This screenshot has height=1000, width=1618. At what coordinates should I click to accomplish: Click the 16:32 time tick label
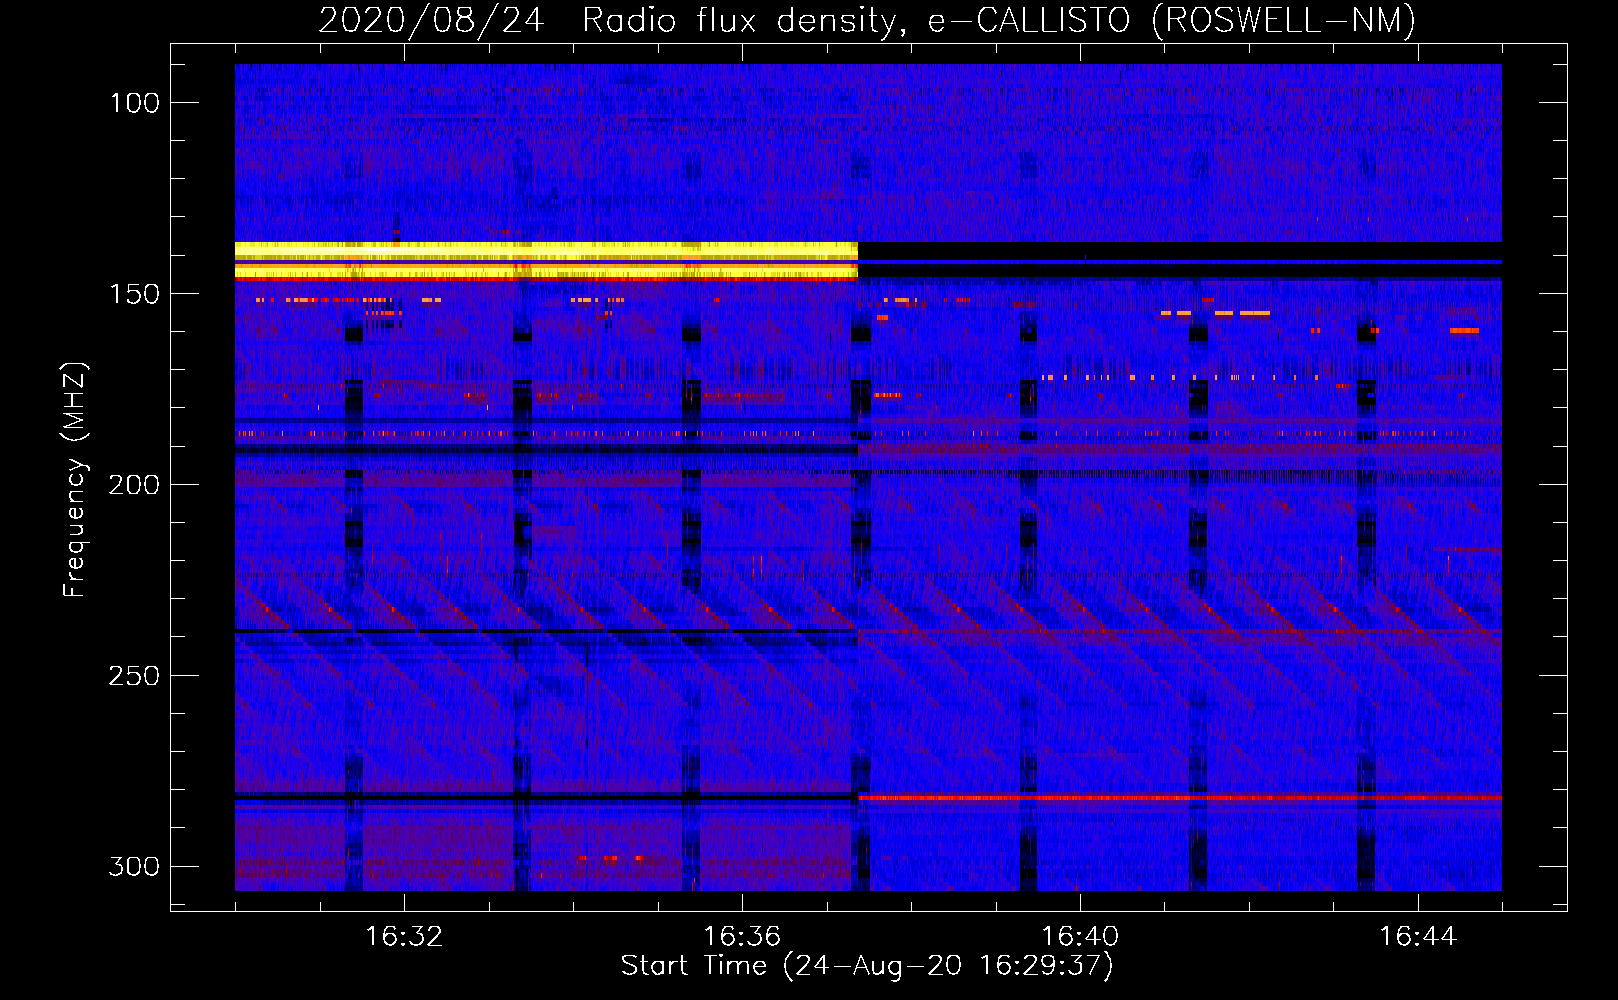point(404,937)
